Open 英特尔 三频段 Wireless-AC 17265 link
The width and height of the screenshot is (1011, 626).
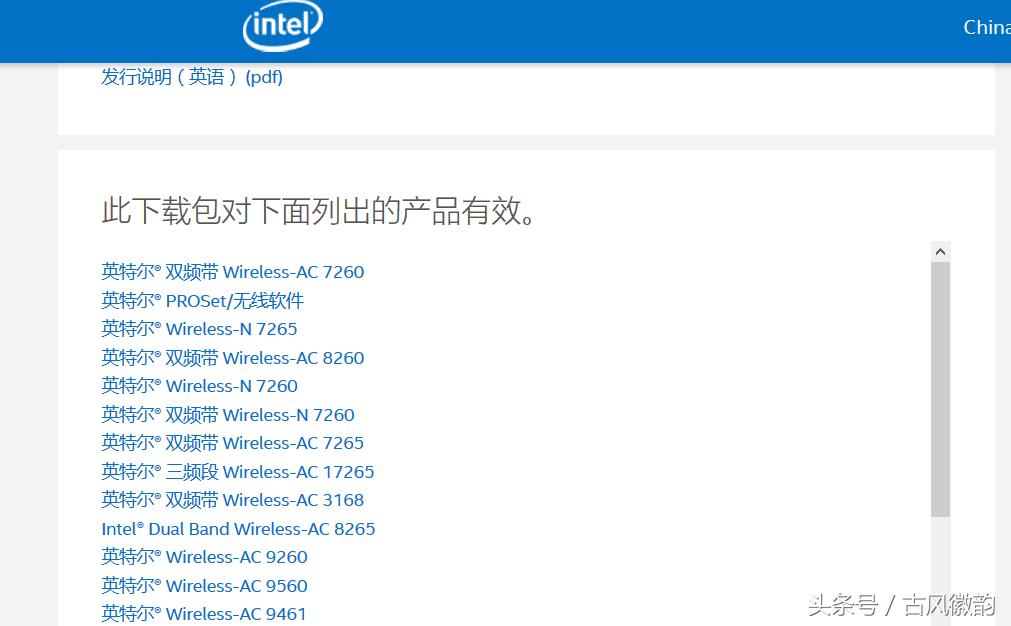point(238,472)
